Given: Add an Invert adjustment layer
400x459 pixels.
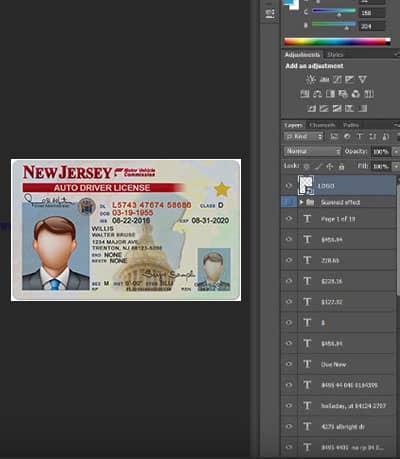Looking at the screenshot, I should tap(311, 108).
